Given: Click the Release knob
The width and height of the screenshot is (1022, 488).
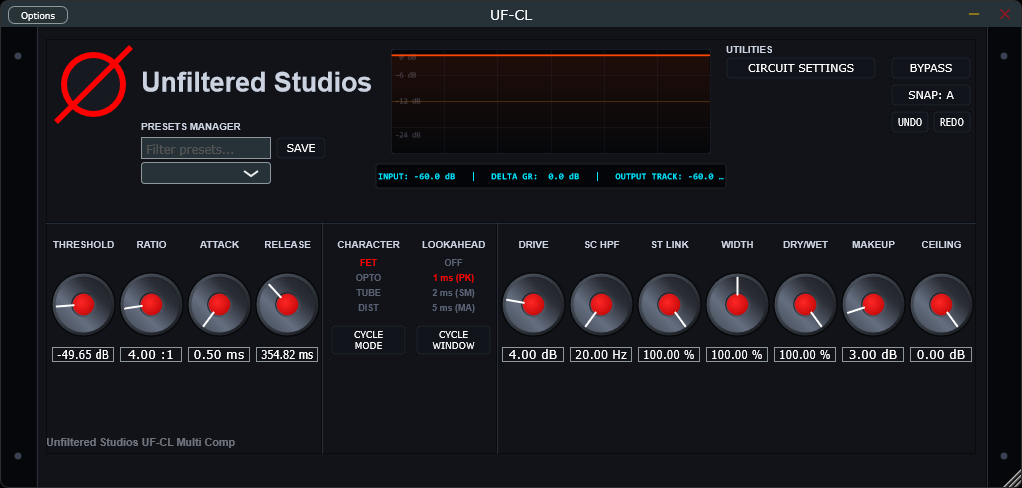Looking at the screenshot, I should pyautogui.click(x=287, y=304).
